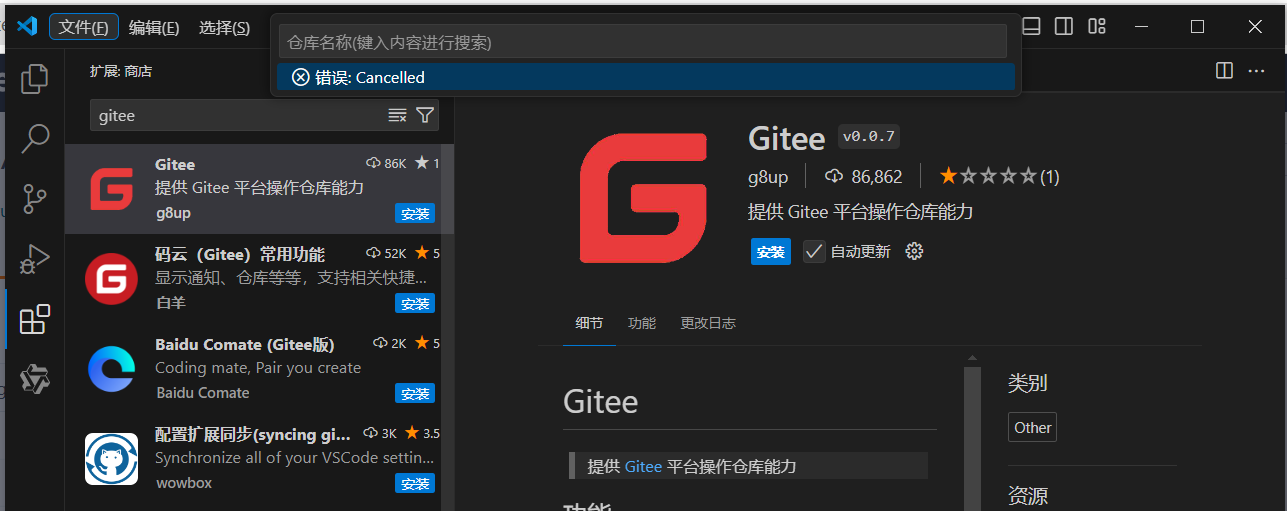Install the Baidu Comate (Gitee版) extension

point(415,393)
